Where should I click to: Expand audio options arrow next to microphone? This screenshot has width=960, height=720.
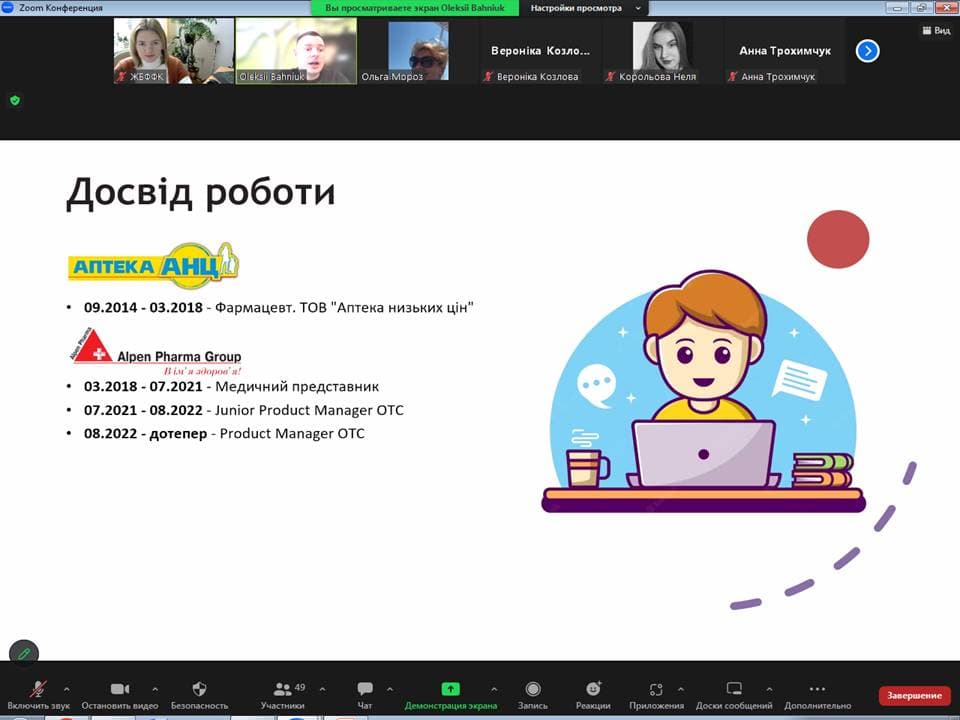(x=66, y=689)
